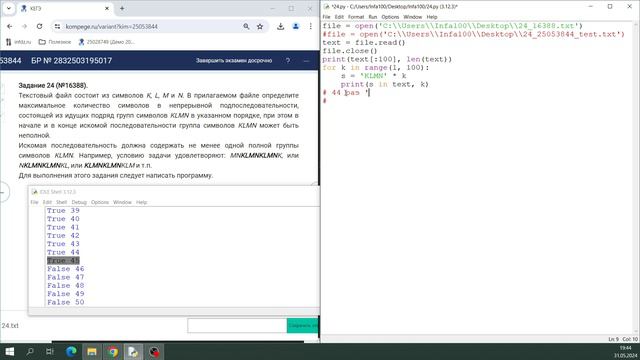
Task: Click 'False 46' output line in shell
Action: (66, 269)
